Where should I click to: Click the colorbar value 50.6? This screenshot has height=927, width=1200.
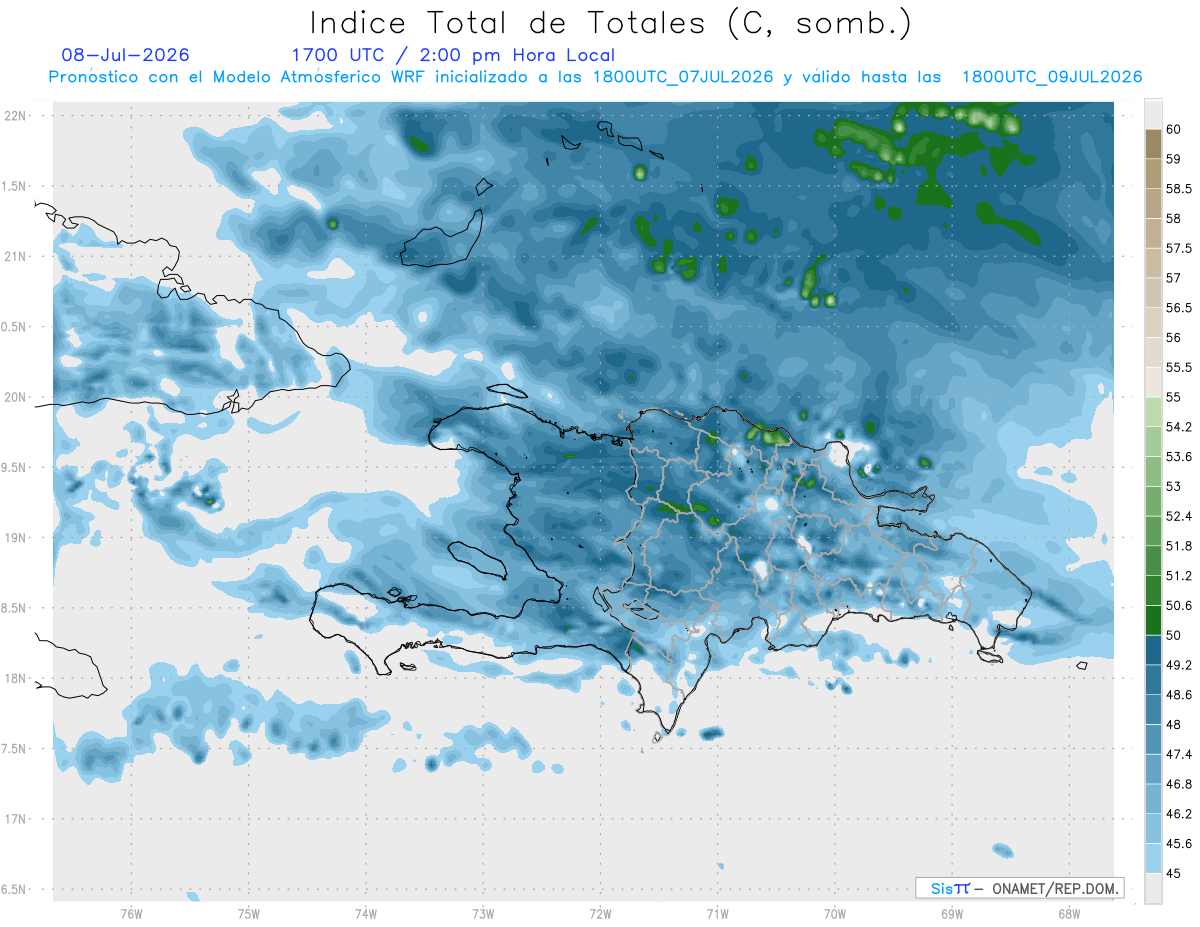pyautogui.click(x=1180, y=606)
